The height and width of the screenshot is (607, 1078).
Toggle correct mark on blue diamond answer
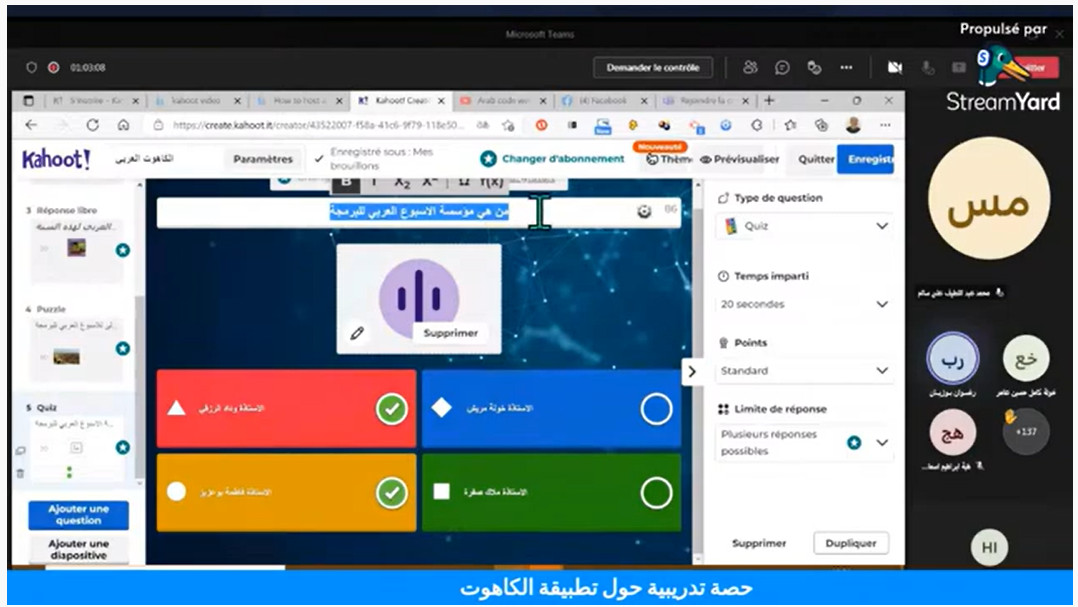pyautogui.click(x=656, y=409)
